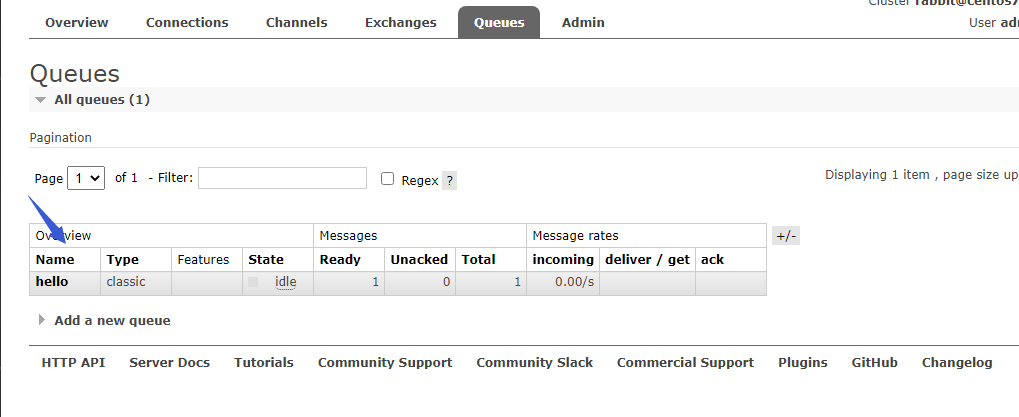Click the 0.00/s incoming rate value
The image size is (1019, 417).
[574, 282]
